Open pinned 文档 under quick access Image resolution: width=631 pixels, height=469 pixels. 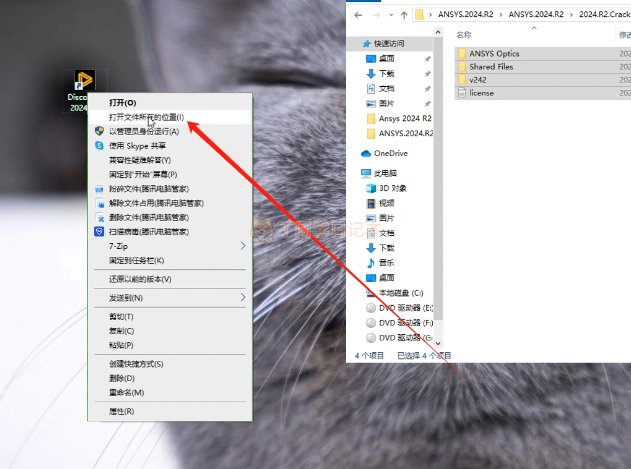coord(386,89)
